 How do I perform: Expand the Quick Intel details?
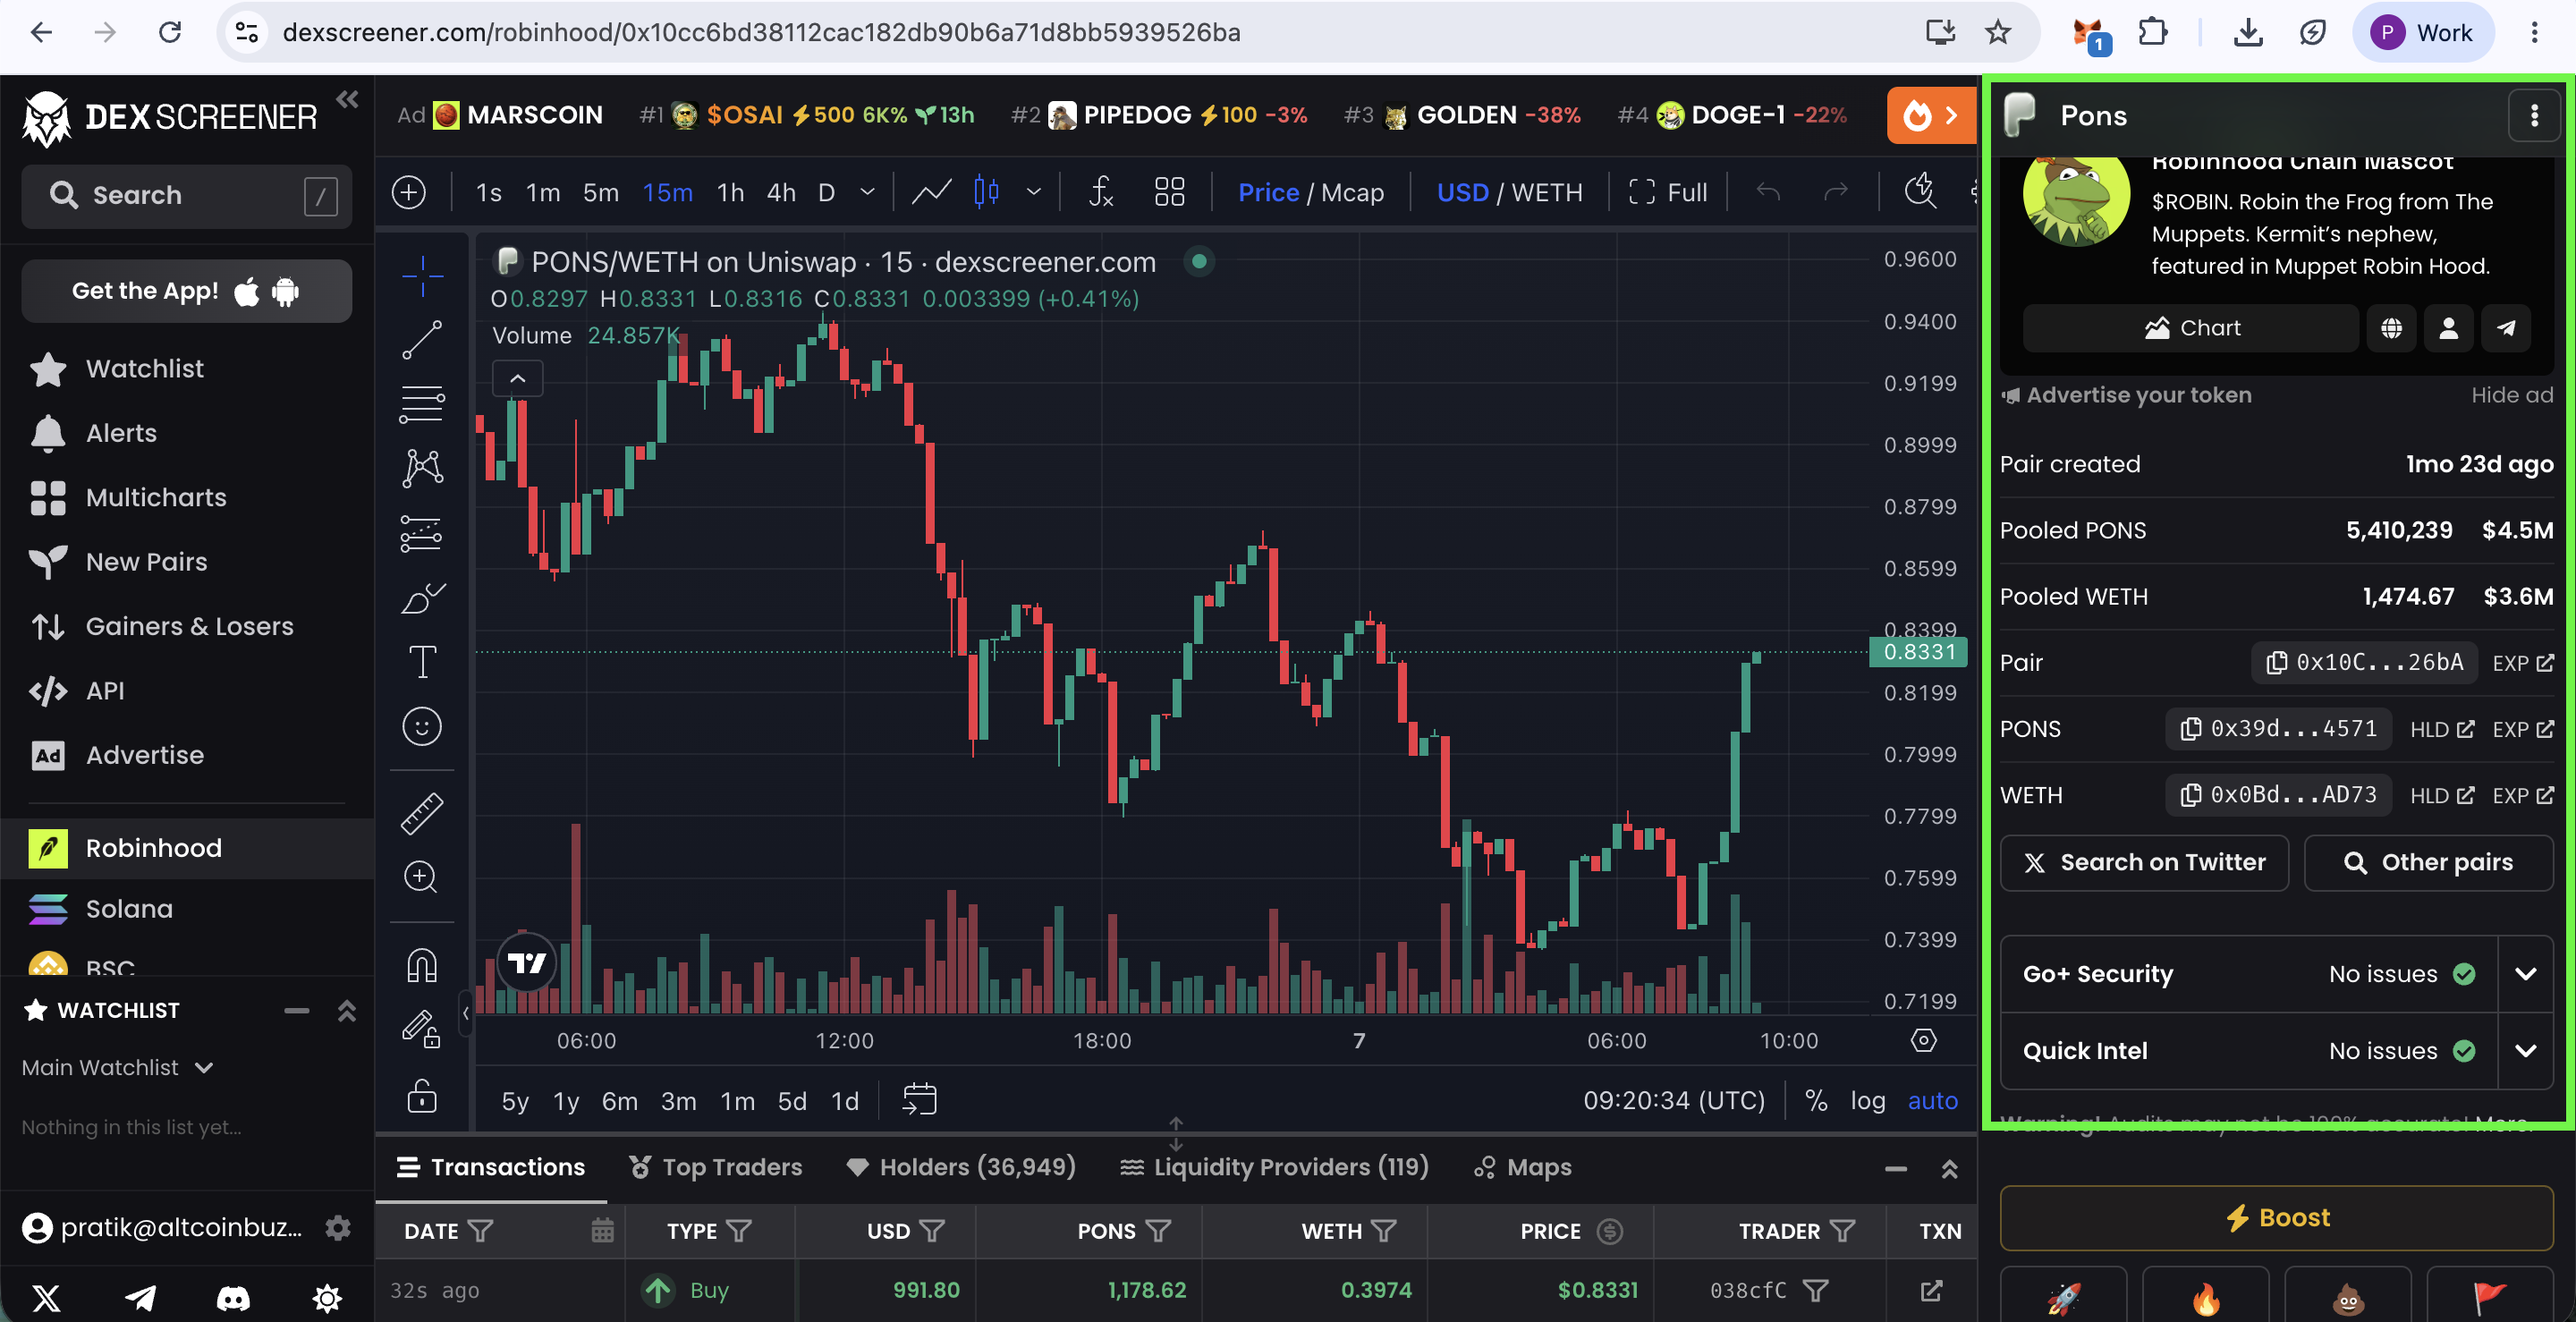tap(2525, 1051)
